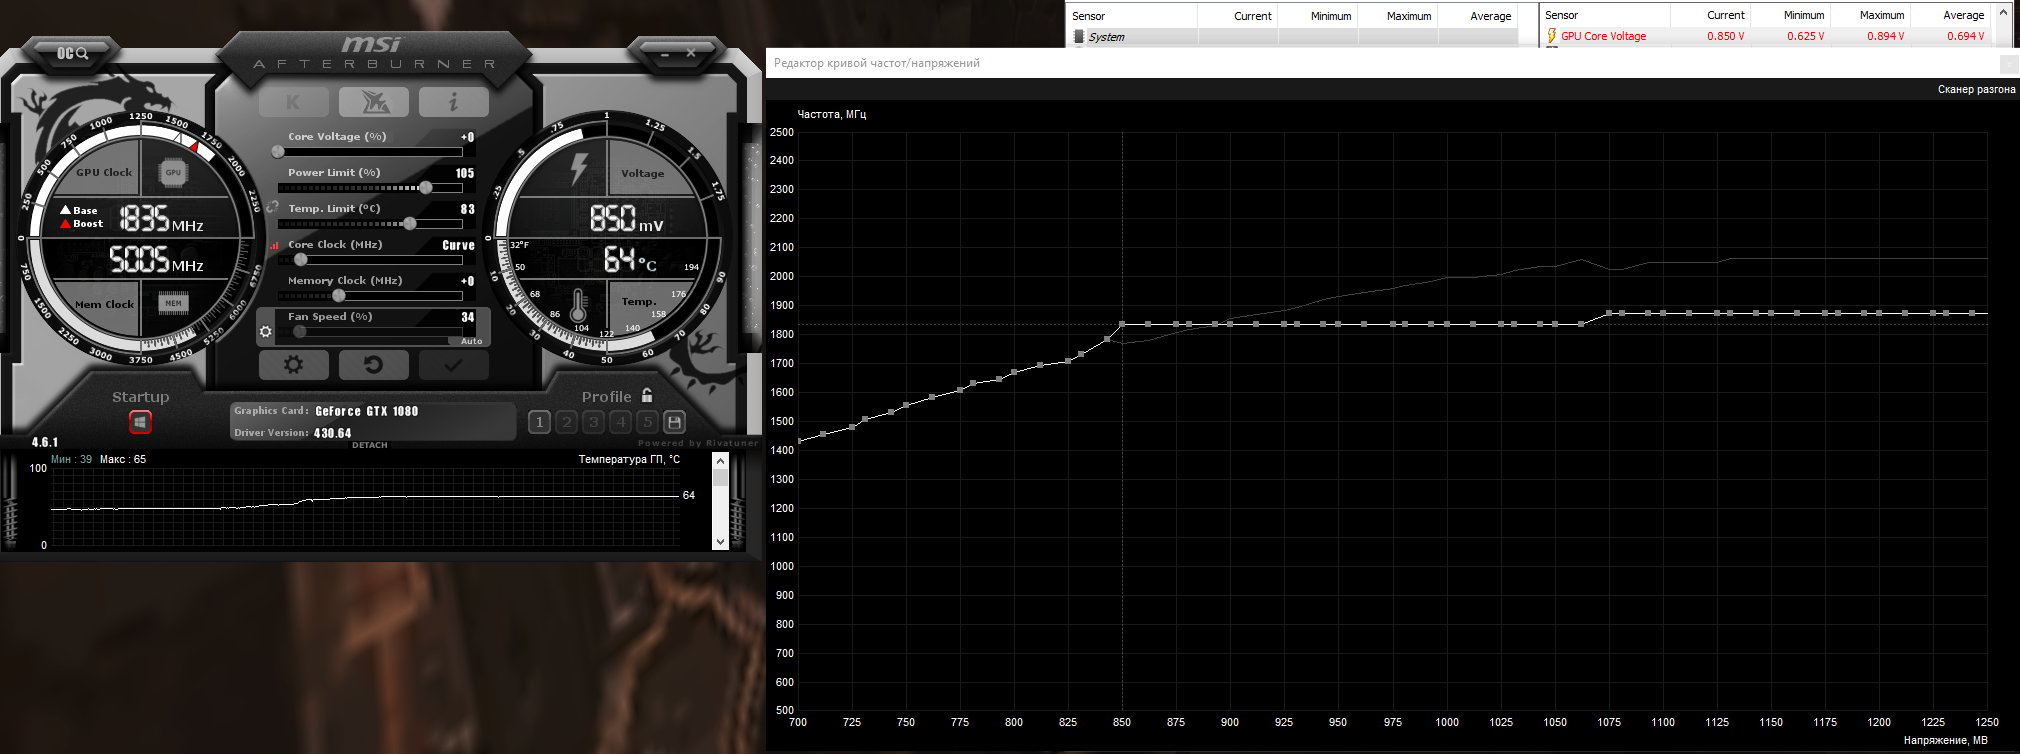Image resolution: width=2020 pixels, height=754 pixels.
Task: Click the Core Clock slider handle
Action: 300,260
